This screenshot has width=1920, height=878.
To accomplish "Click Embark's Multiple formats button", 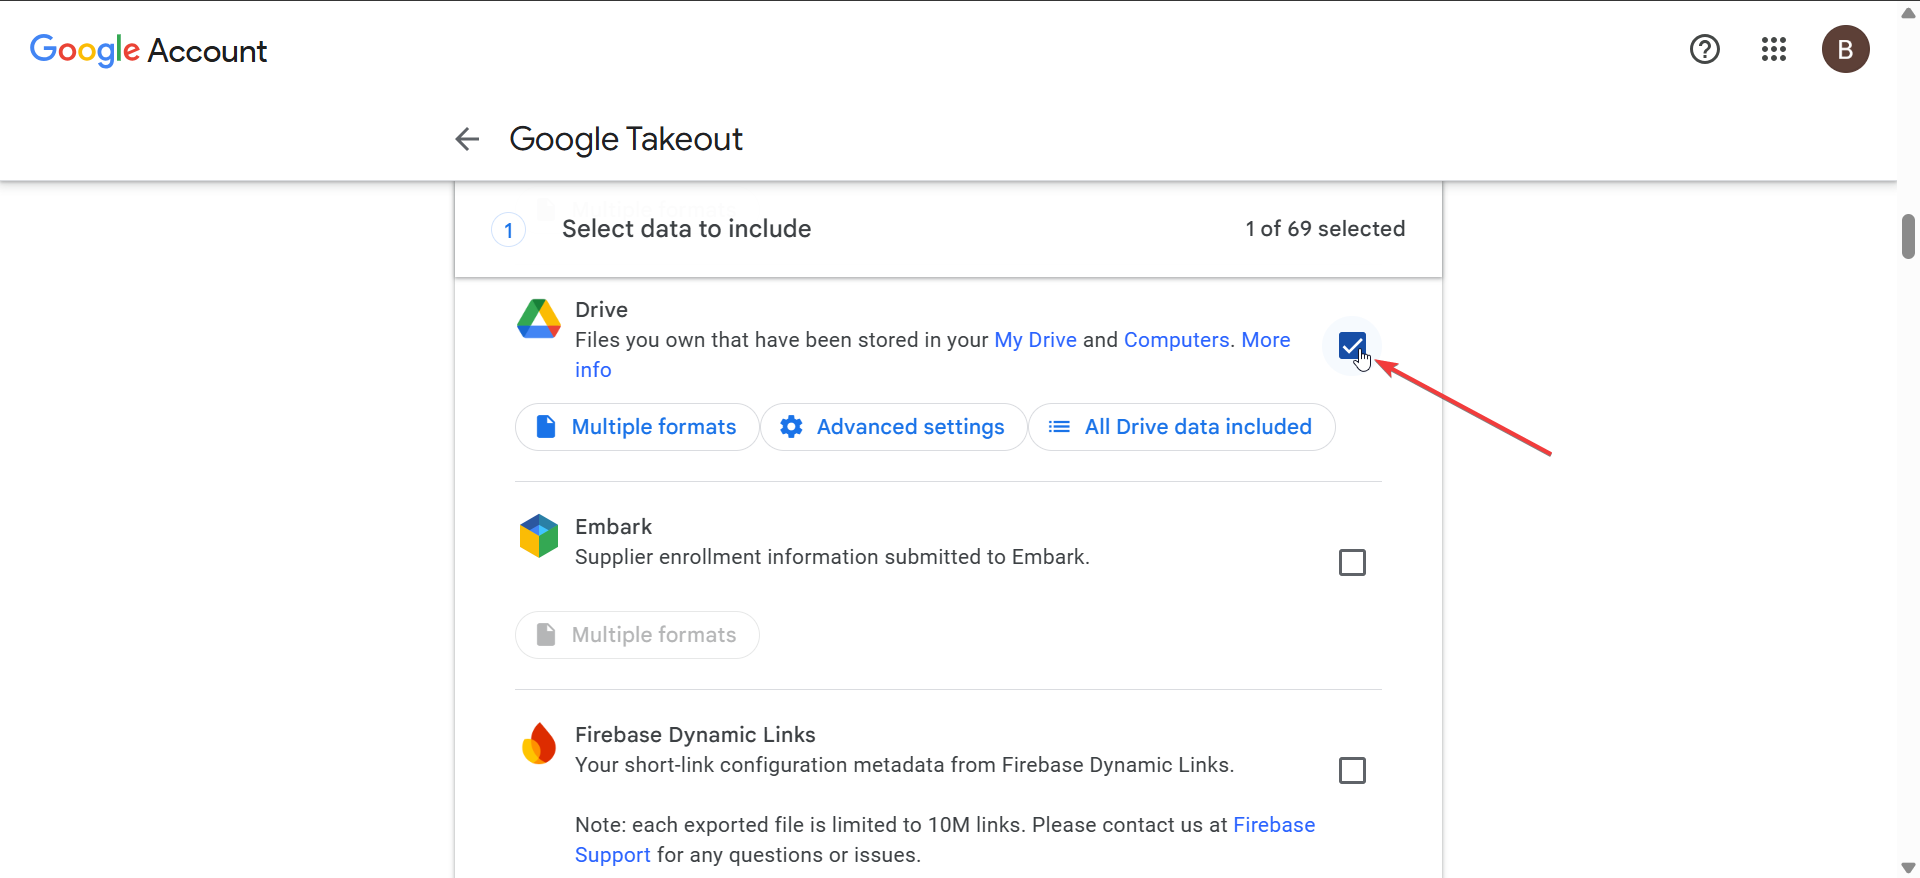I will click(637, 635).
